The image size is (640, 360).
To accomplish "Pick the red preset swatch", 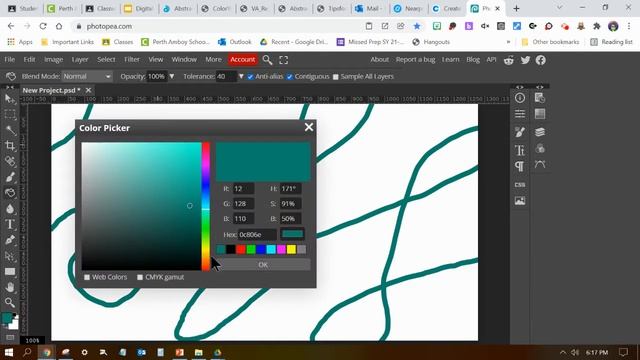I will pos(241,249).
